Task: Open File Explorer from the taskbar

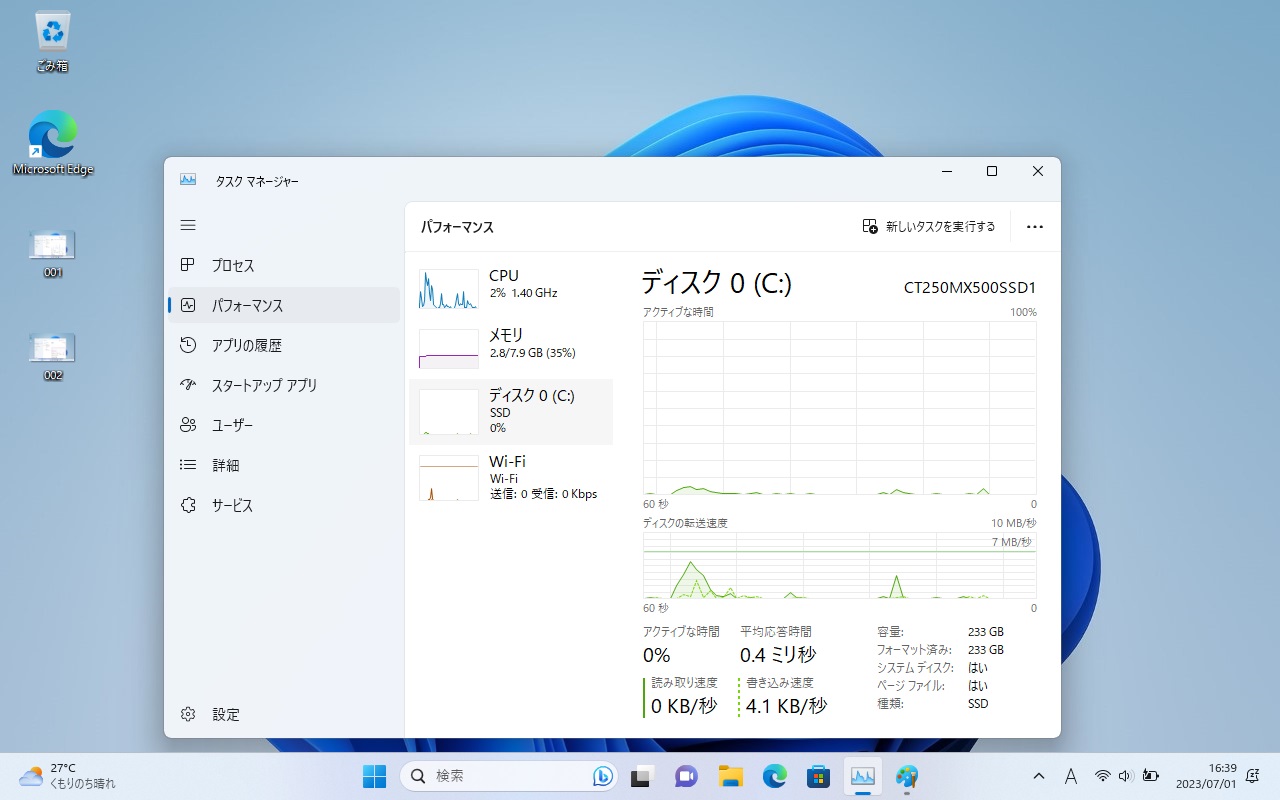Action: [730, 776]
